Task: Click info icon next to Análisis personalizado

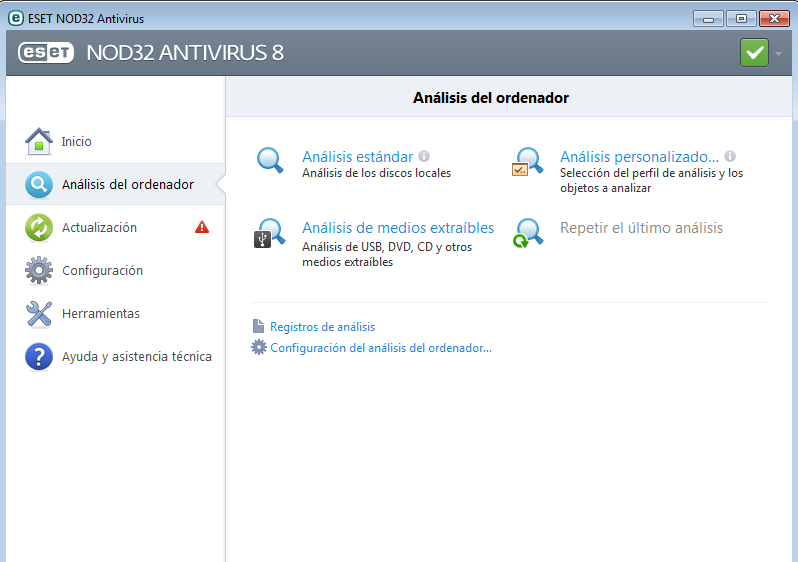Action: (x=730, y=157)
